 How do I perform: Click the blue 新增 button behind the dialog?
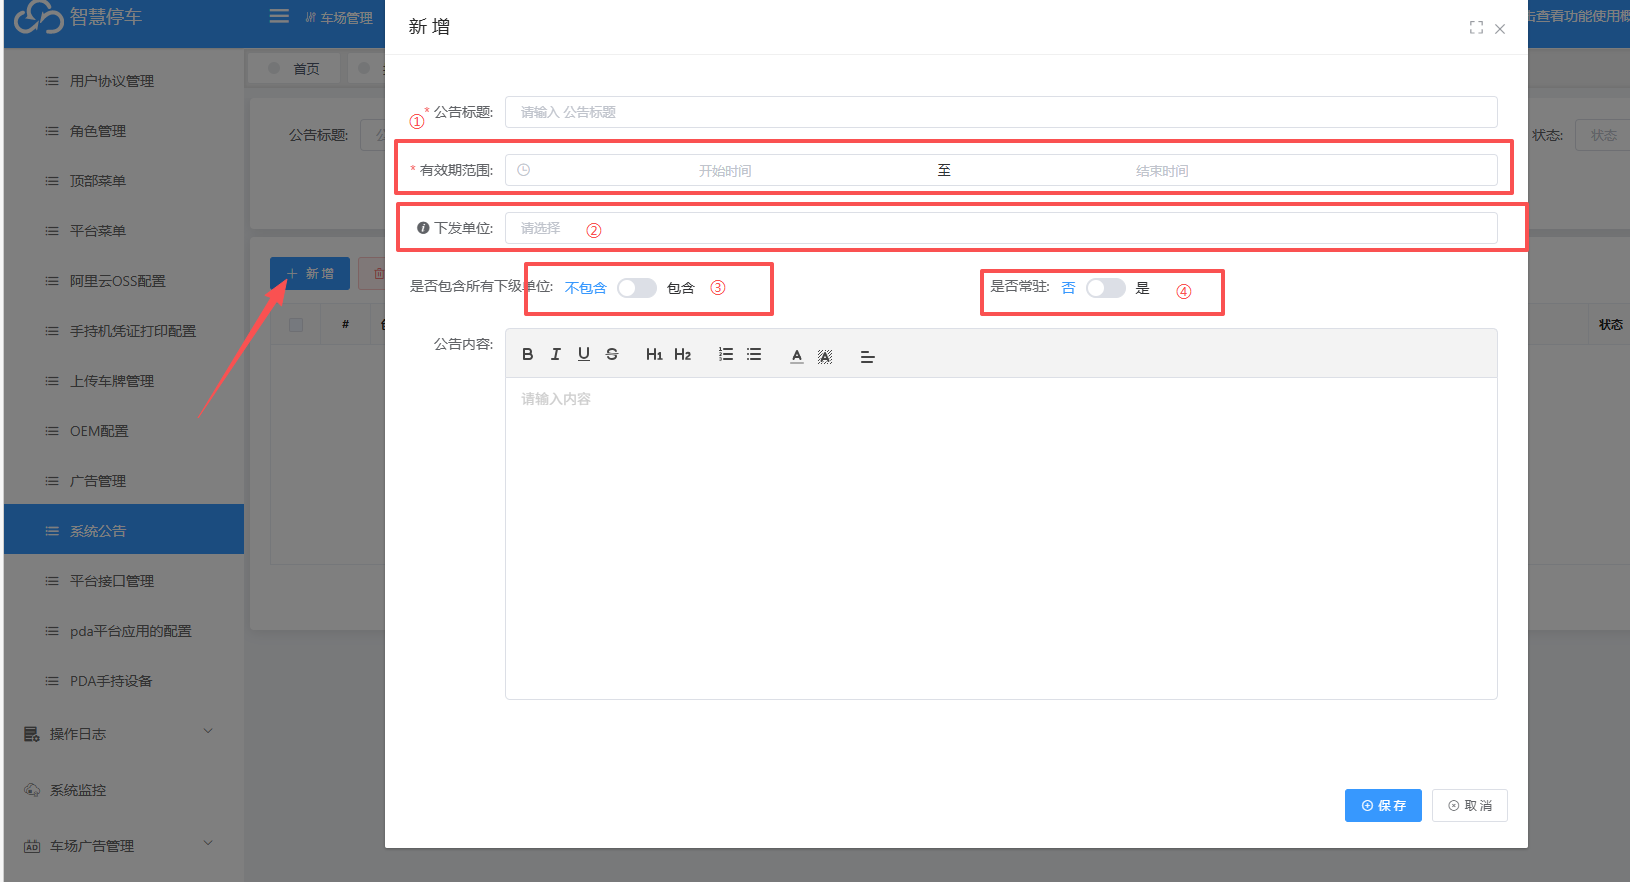pyautogui.click(x=310, y=273)
